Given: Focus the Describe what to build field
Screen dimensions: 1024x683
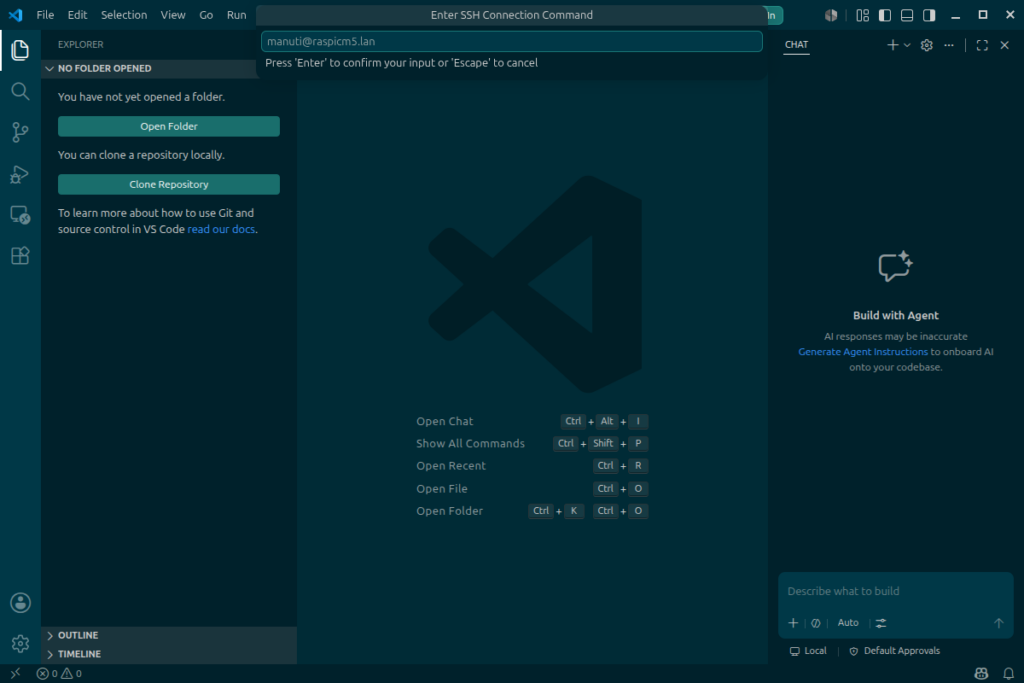Looking at the screenshot, I should coord(895,592).
